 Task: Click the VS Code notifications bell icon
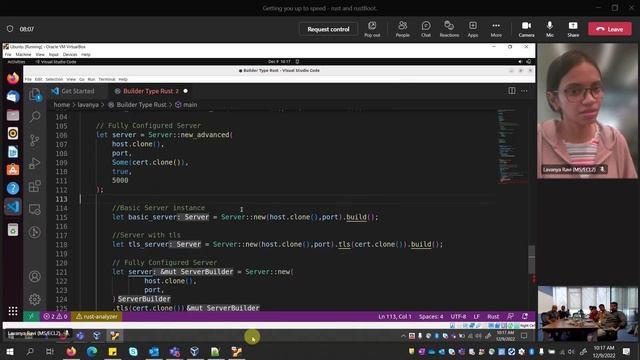(x=525, y=316)
